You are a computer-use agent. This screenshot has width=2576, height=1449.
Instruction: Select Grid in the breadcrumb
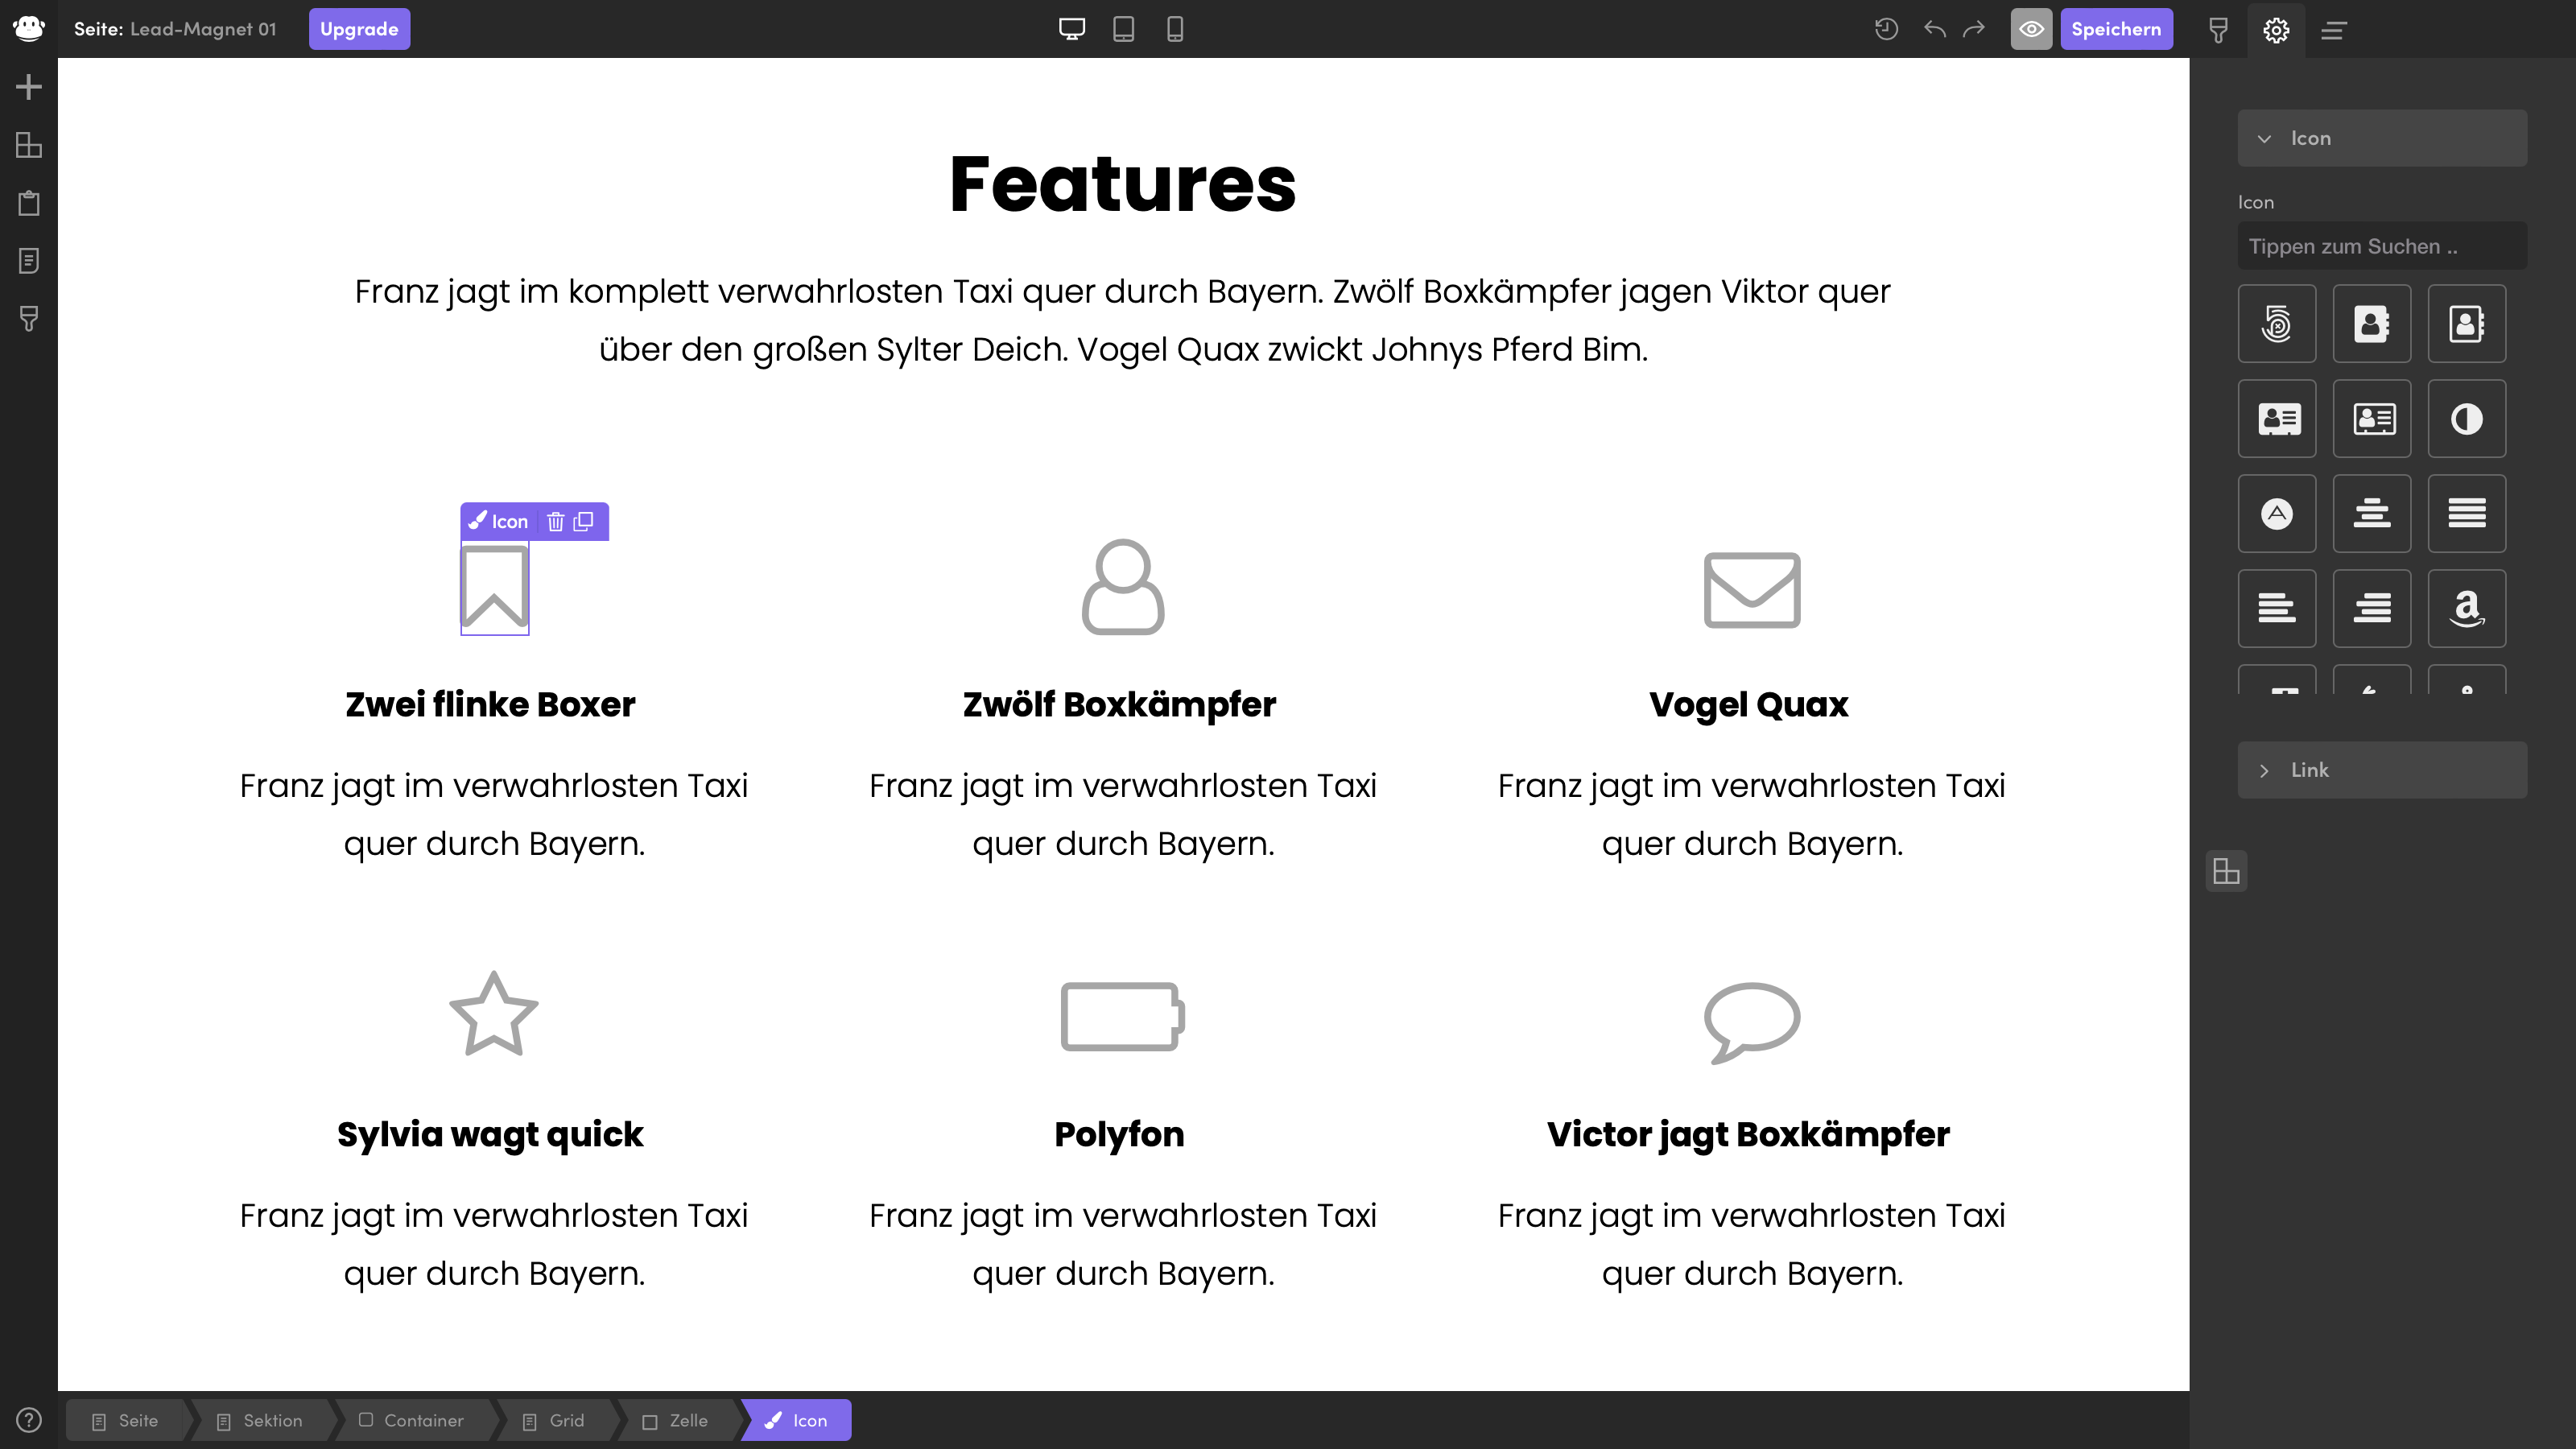point(555,1420)
